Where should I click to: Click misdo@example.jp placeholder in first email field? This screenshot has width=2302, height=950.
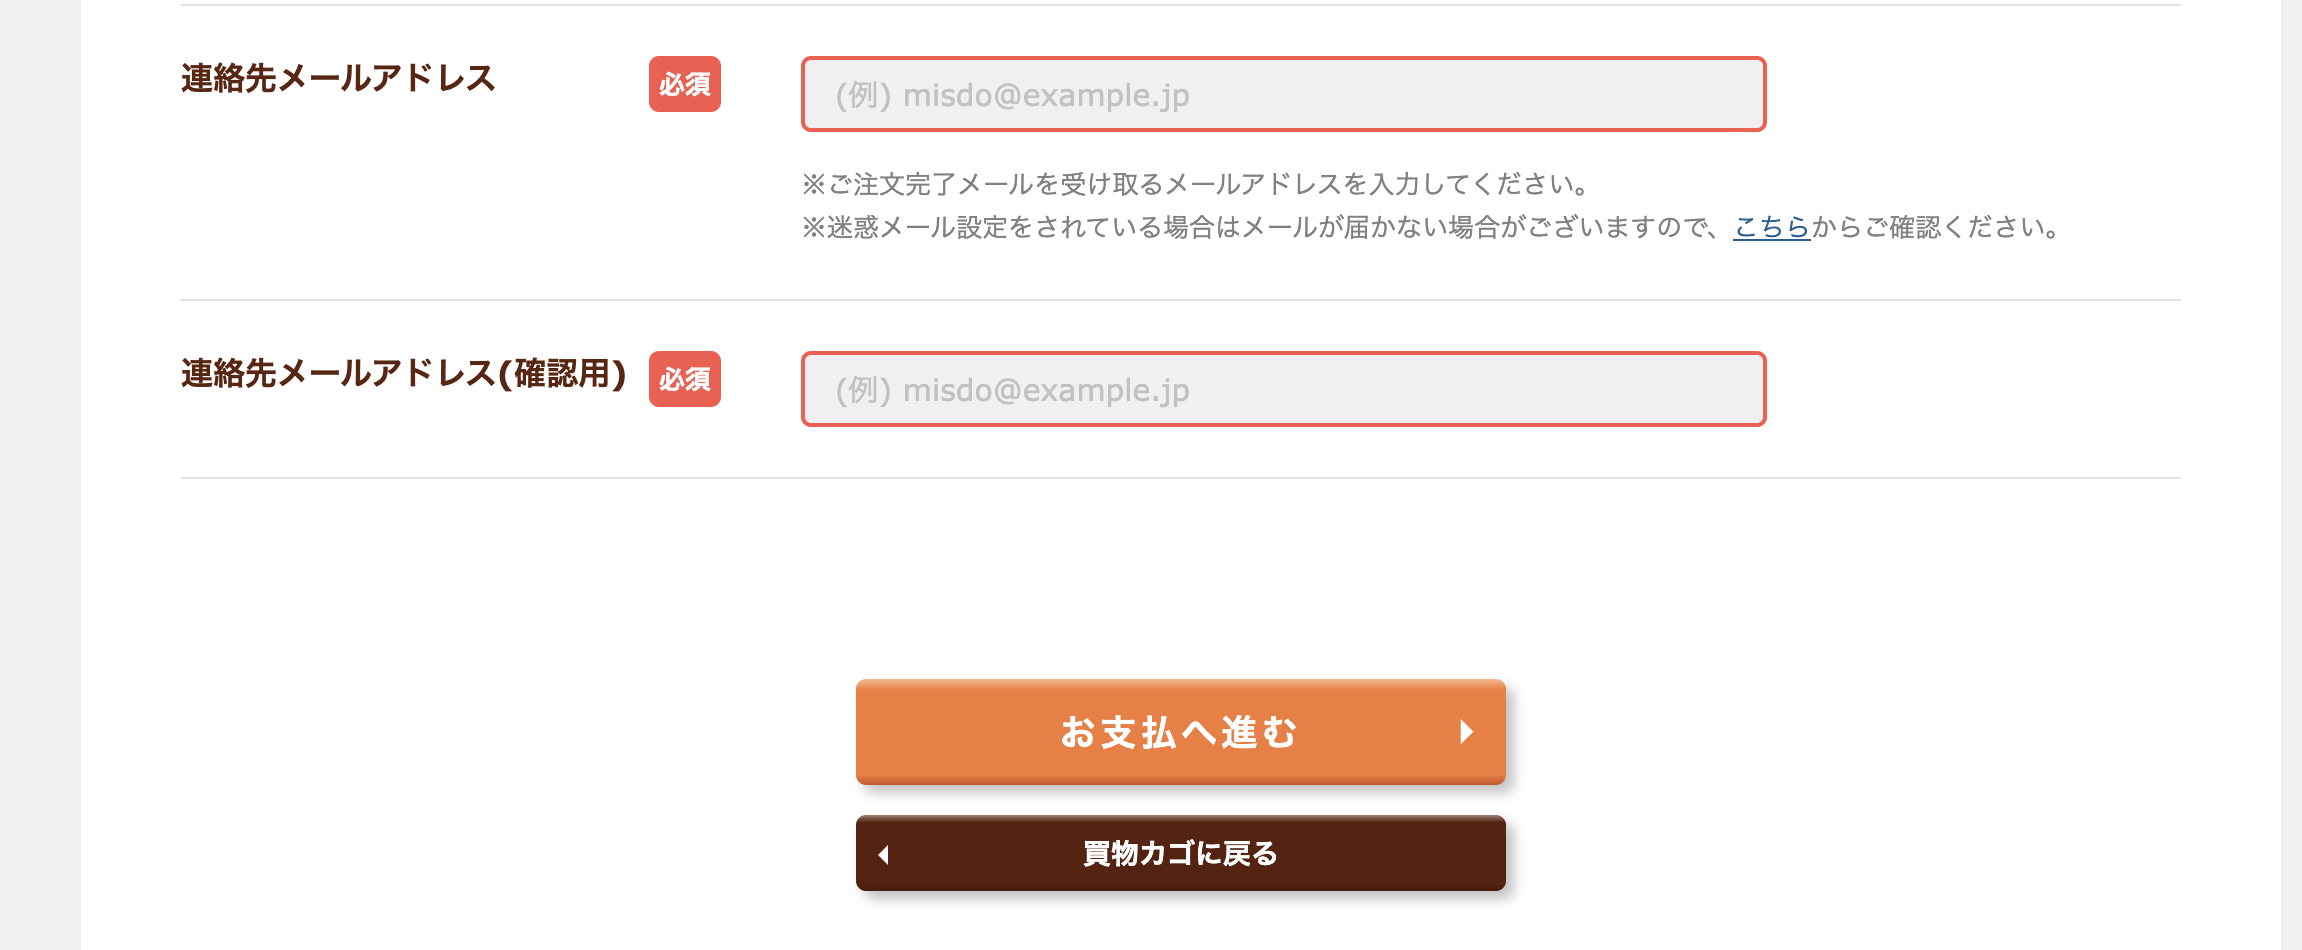[1045, 95]
